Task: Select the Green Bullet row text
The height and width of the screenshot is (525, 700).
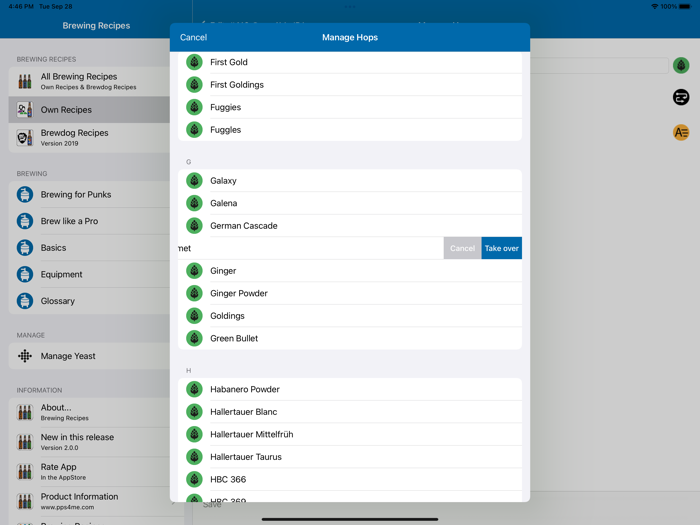Action: [x=234, y=338]
